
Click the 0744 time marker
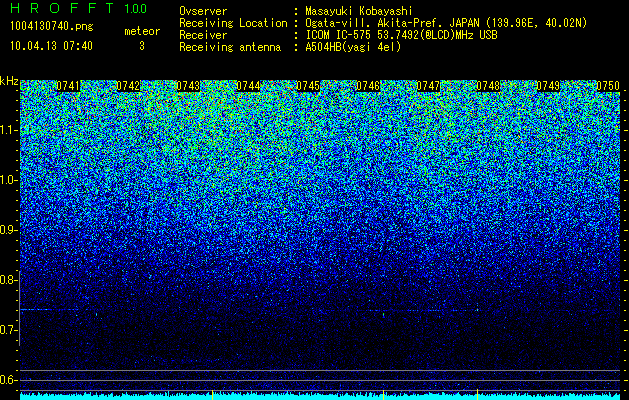coord(248,86)
